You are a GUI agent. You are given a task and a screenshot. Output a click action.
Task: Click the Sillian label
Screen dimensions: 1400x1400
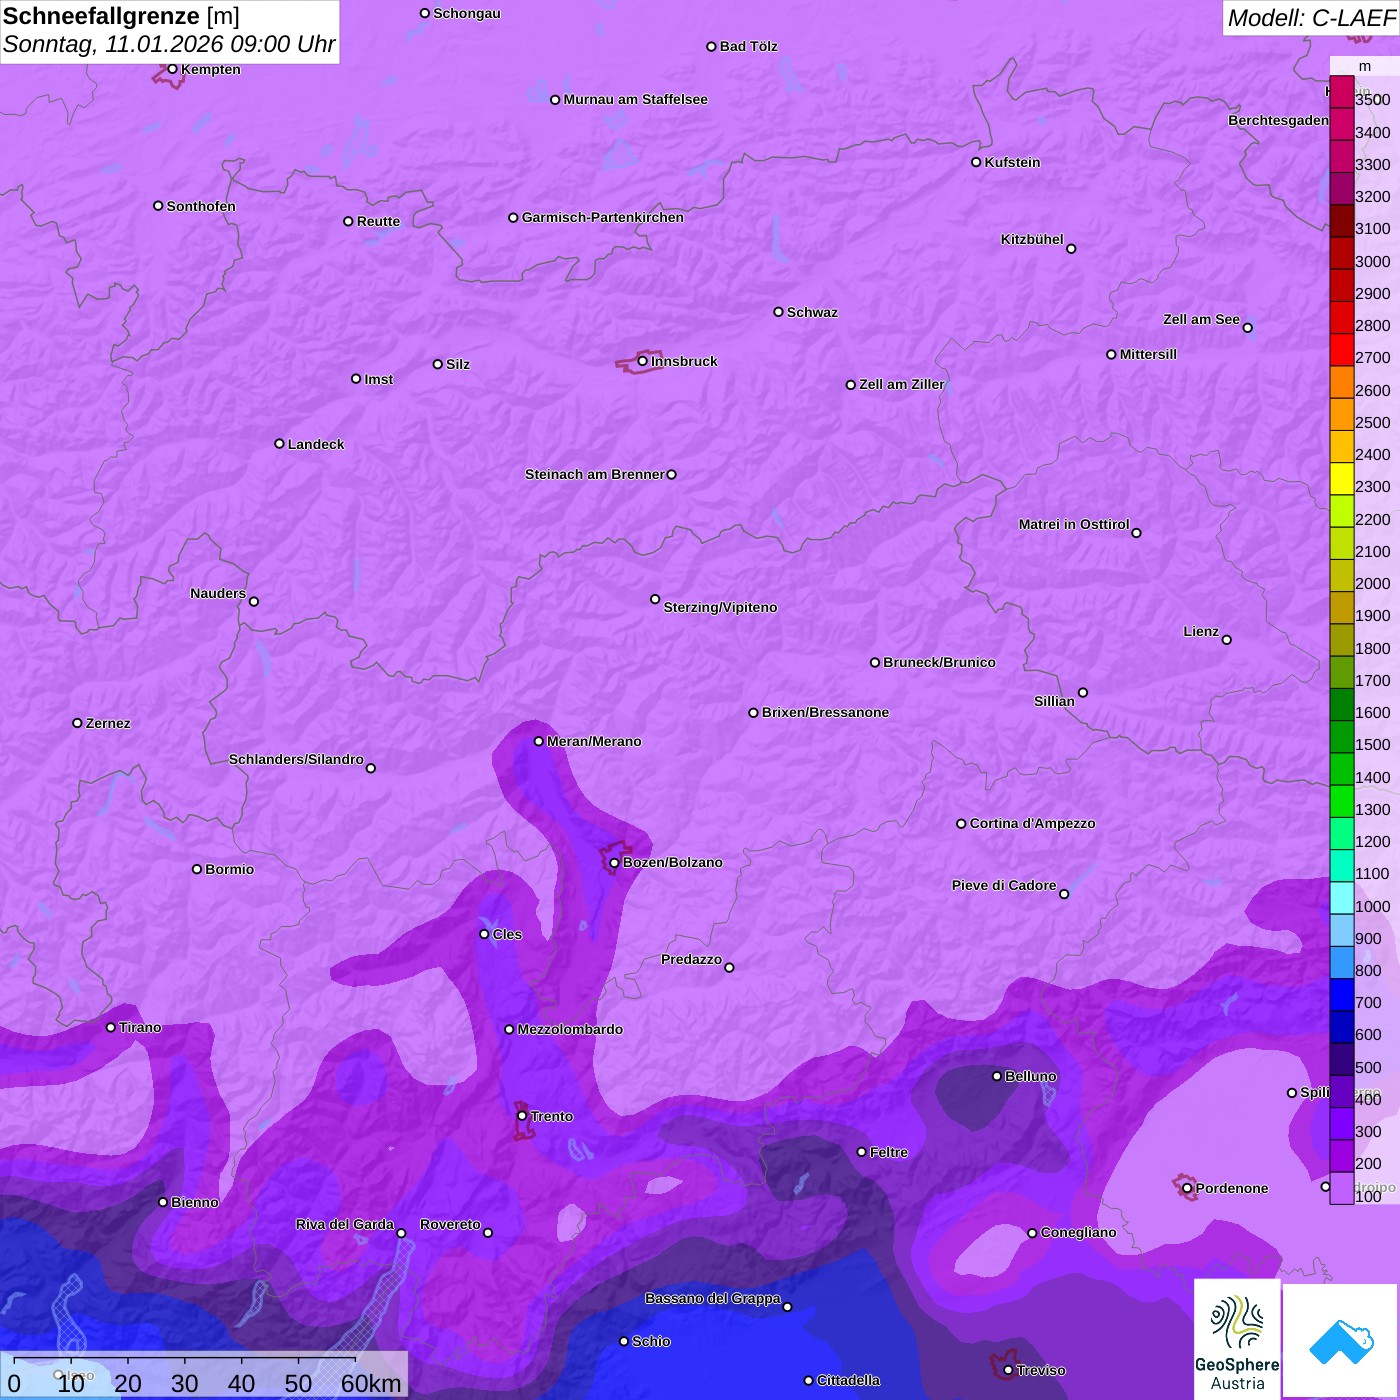1054,701
